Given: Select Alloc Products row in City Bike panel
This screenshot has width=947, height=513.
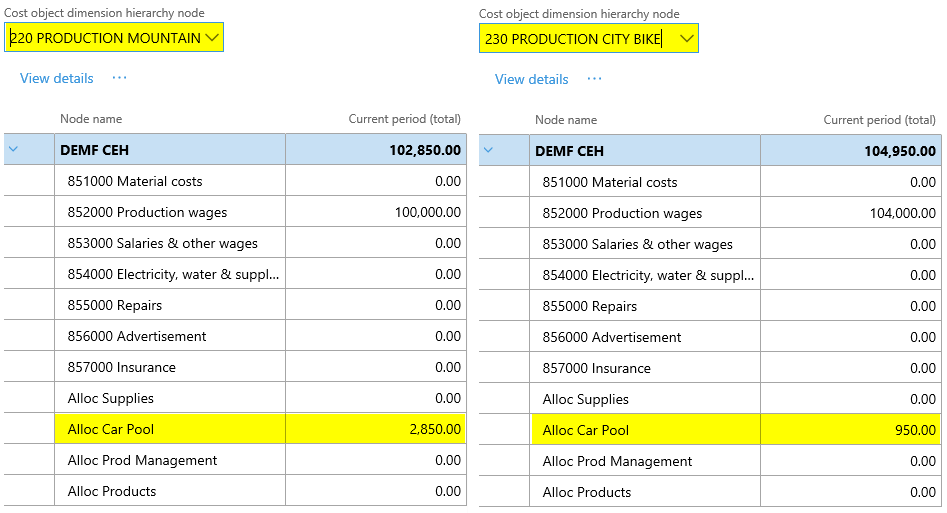Looking at the screenshot, I should pos(587,492).
